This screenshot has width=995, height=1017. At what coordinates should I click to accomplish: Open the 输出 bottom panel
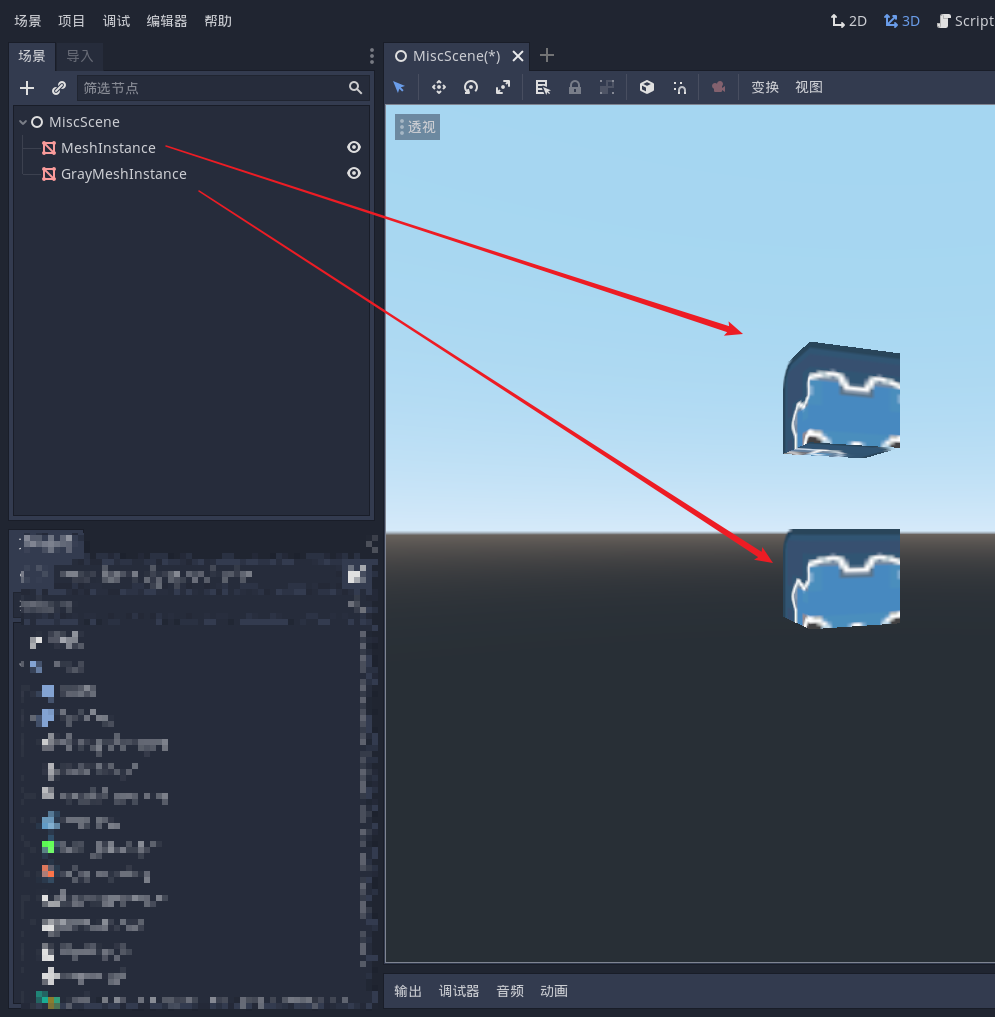[x=408, y=990]
